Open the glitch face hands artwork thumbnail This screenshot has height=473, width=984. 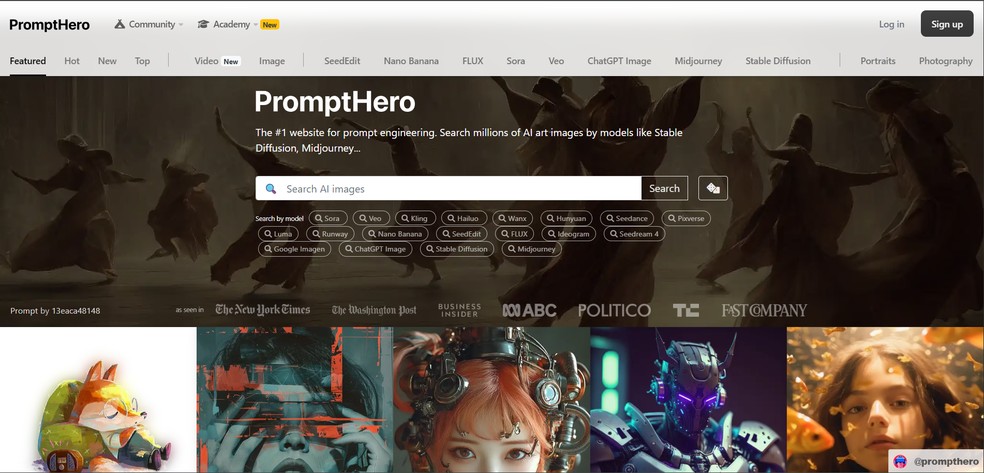click(x=295, y=400)
